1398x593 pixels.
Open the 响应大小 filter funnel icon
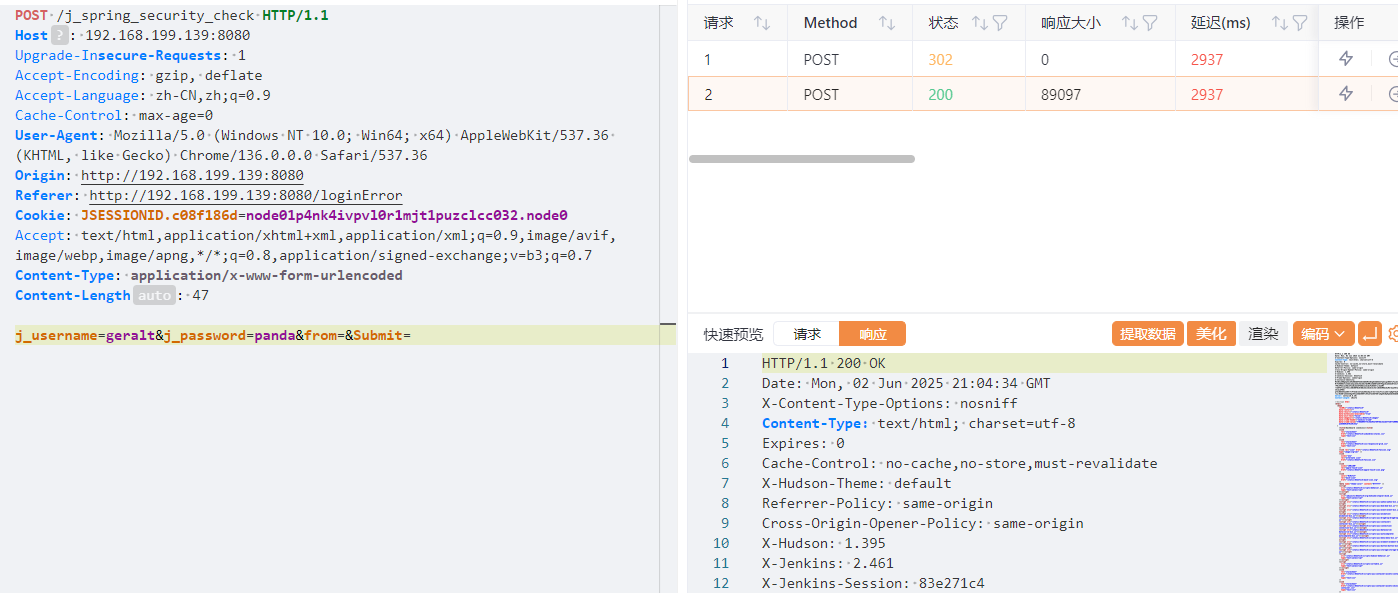1149,23
